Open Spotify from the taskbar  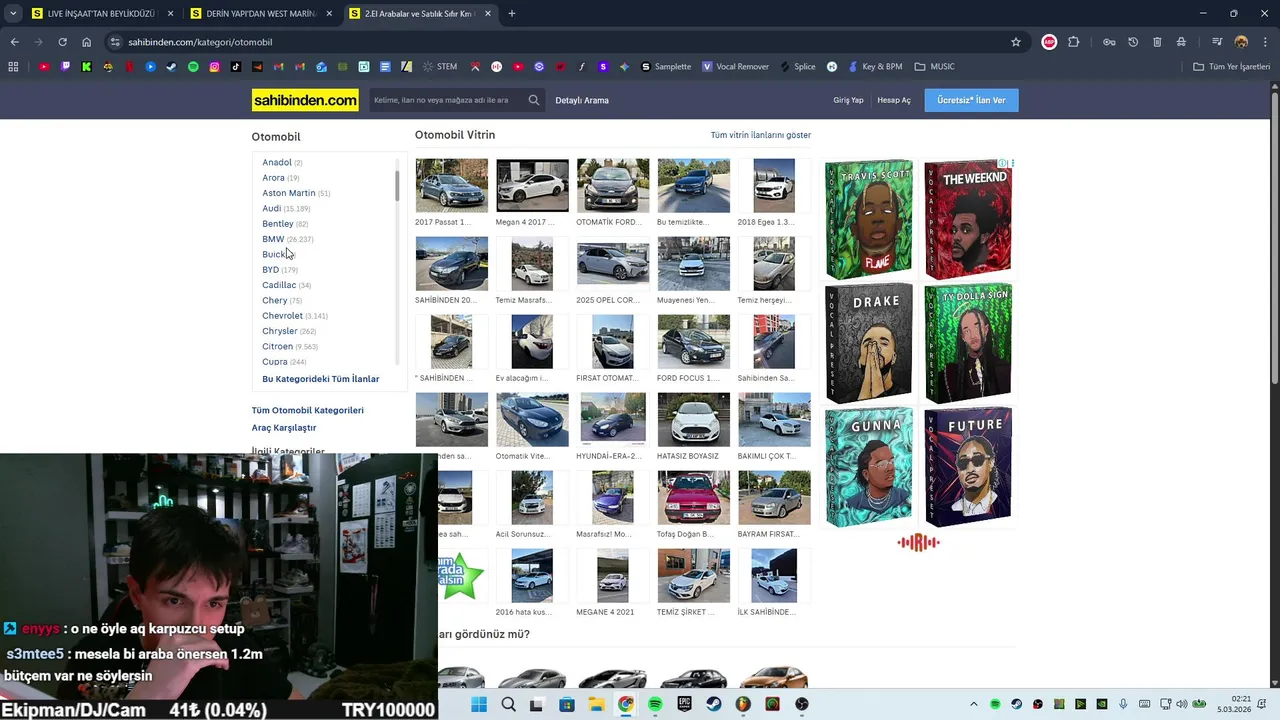point(655,704)
